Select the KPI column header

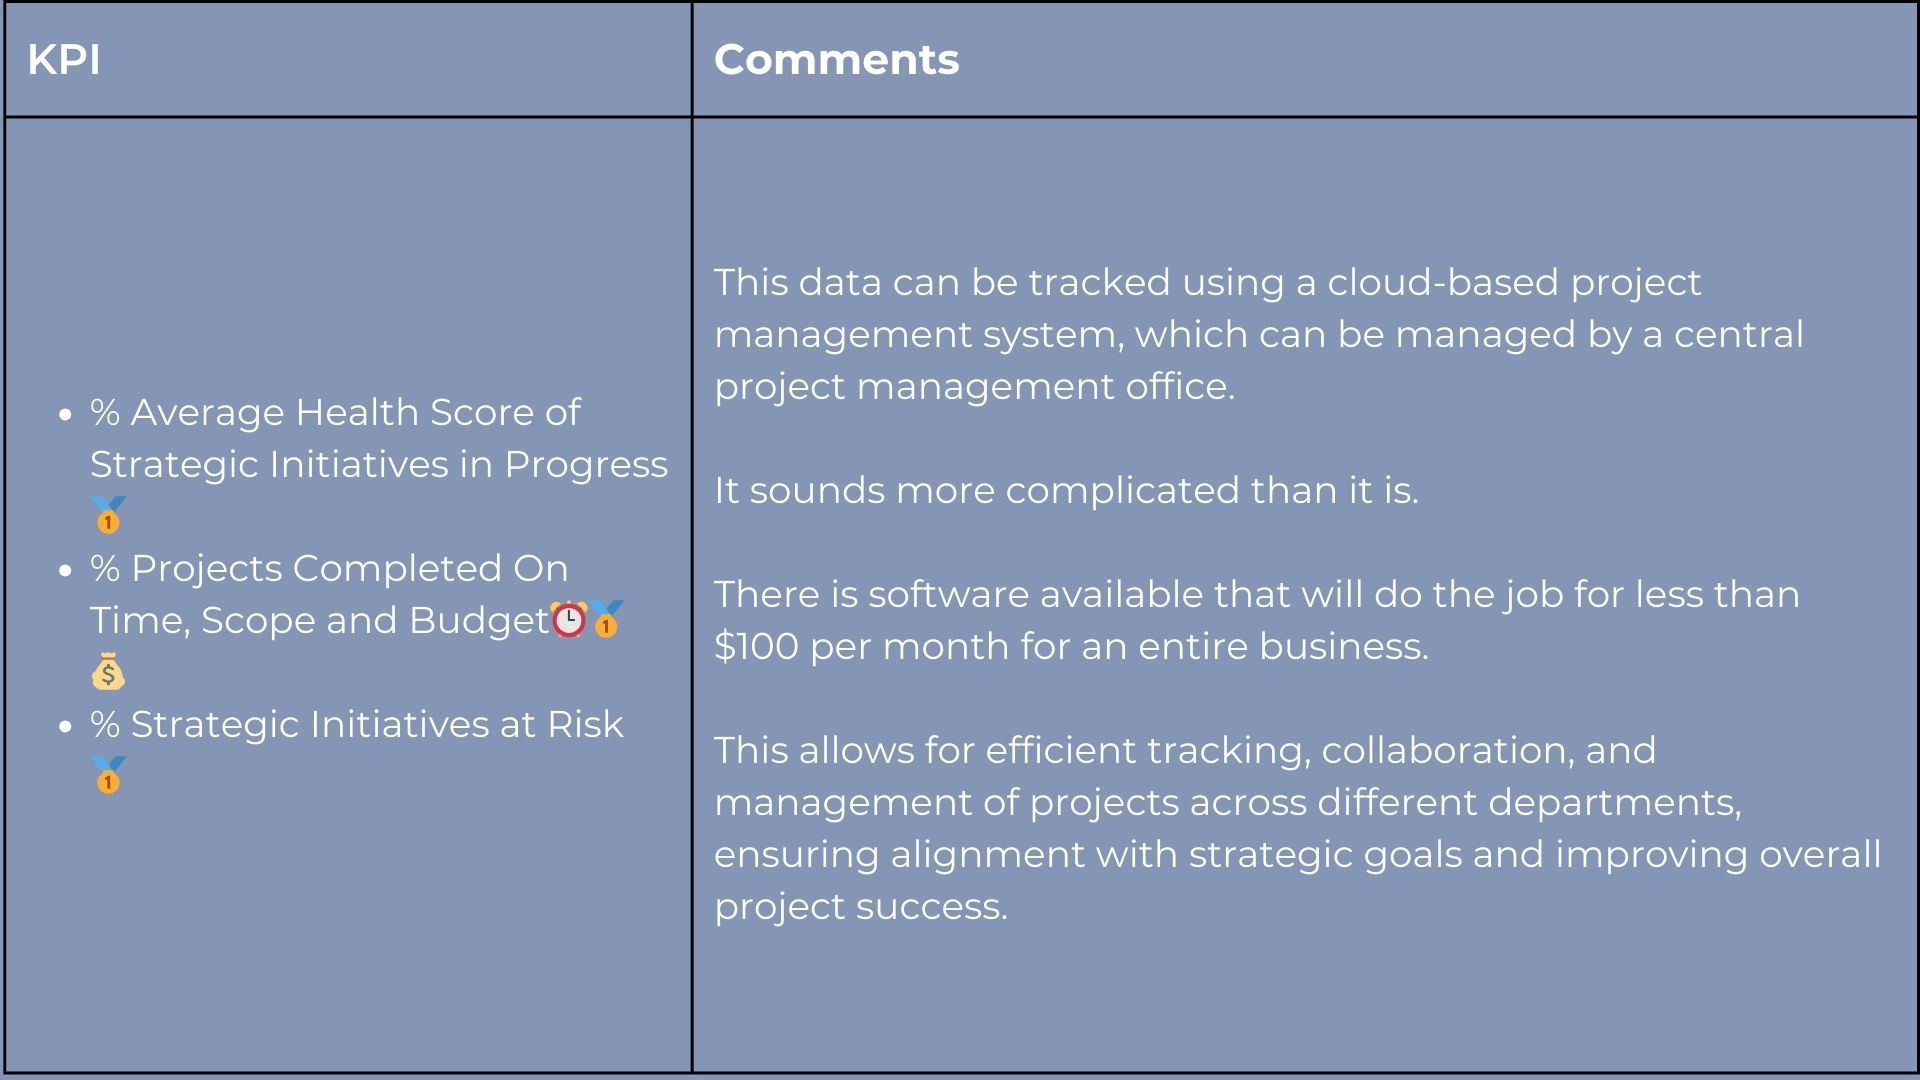pos(64,60)
